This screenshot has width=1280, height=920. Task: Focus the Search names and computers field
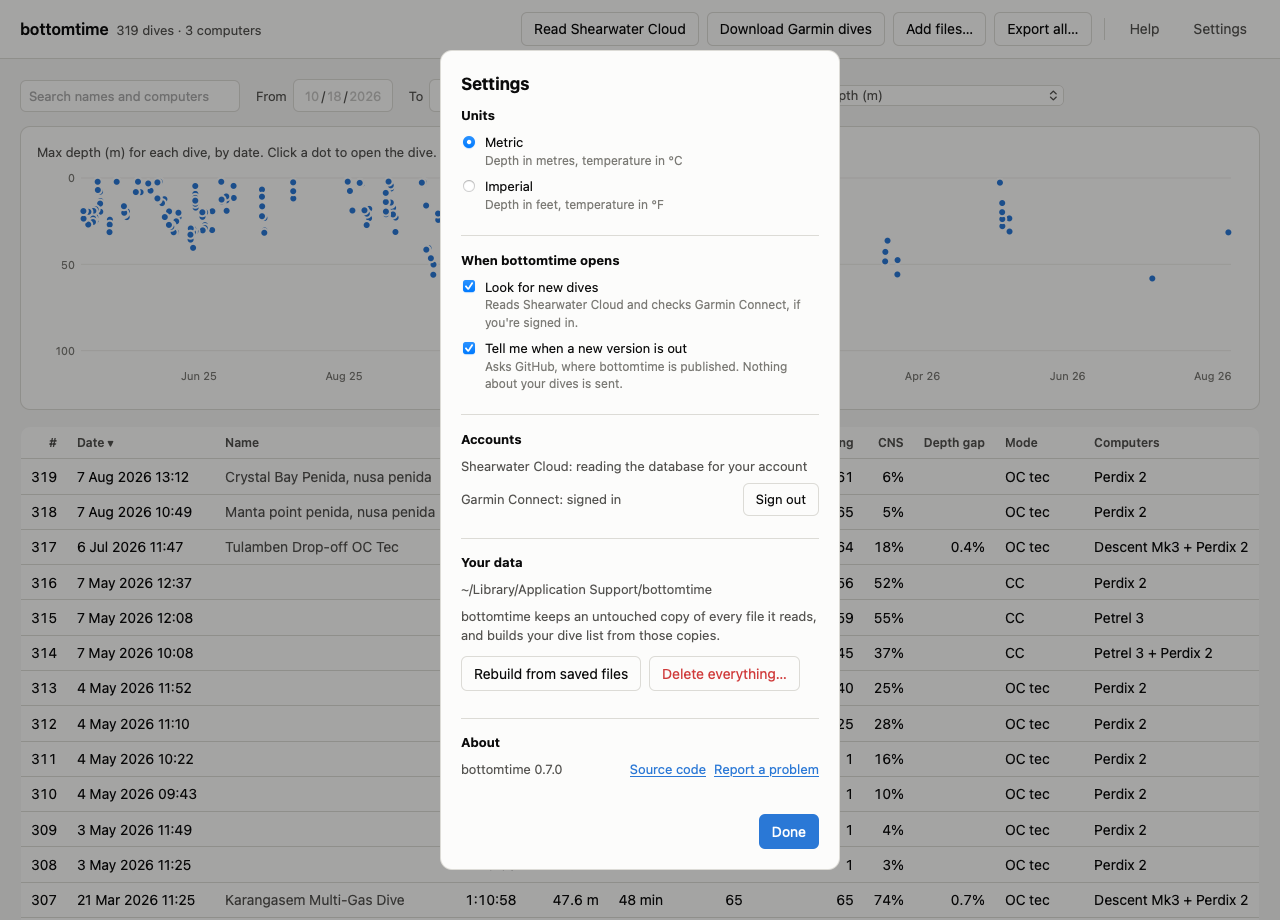pyautogui.click(x=130, y=96)
